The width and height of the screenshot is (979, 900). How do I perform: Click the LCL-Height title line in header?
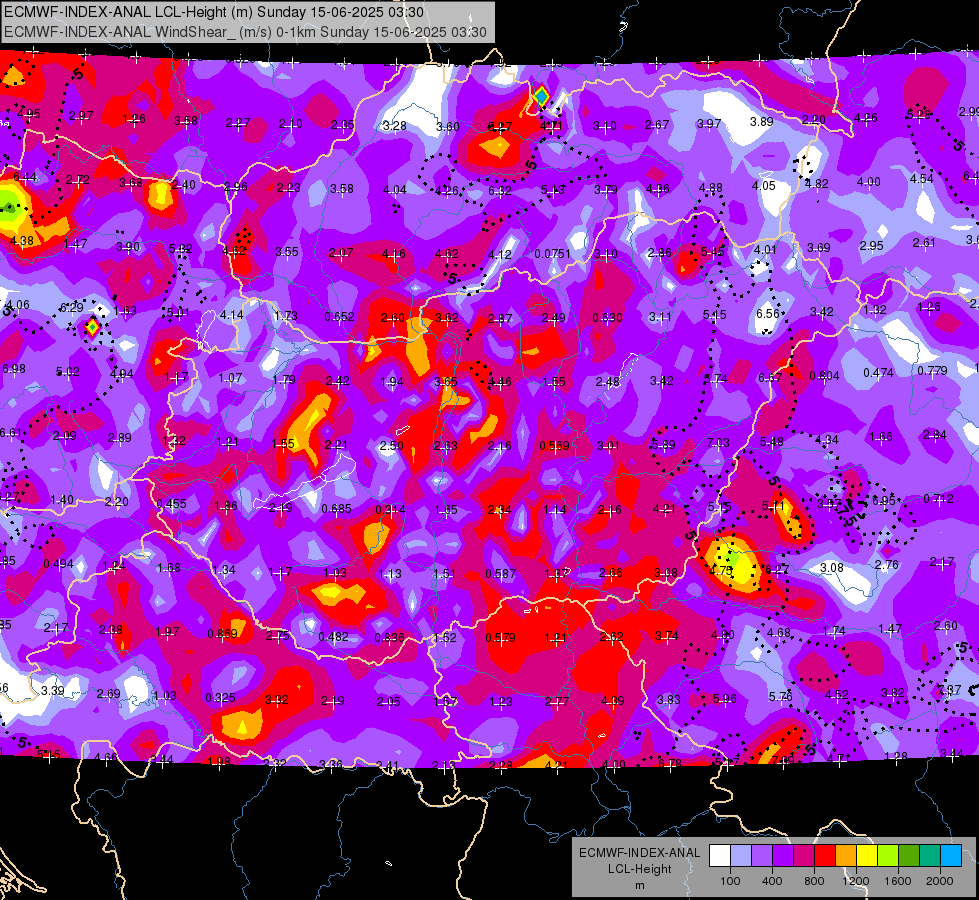(214, 12)
